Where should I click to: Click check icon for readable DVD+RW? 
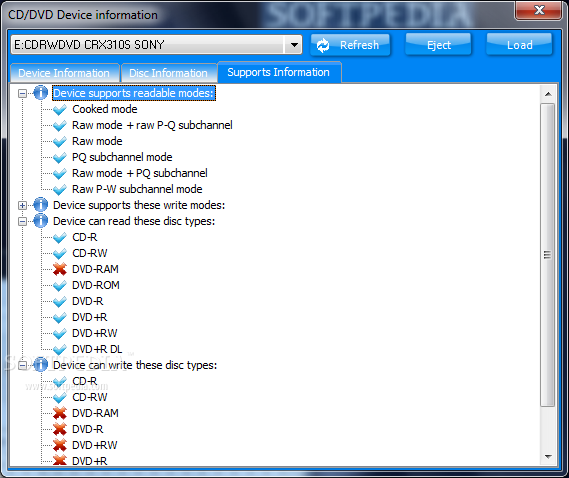60,333
